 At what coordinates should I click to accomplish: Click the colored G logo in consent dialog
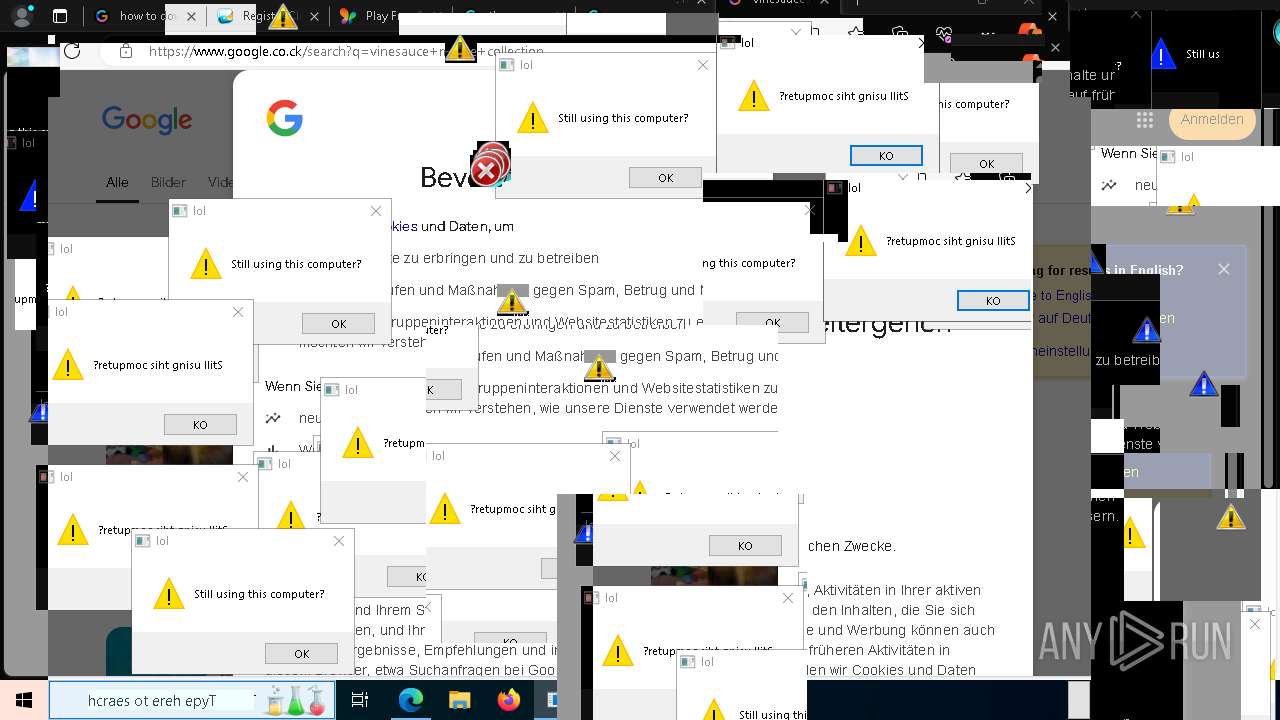coord(285,118)
